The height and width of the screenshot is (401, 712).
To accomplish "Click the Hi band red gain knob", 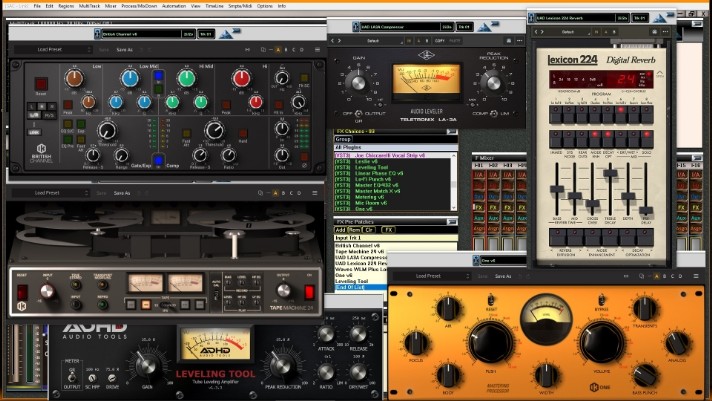I will (242, 78).
